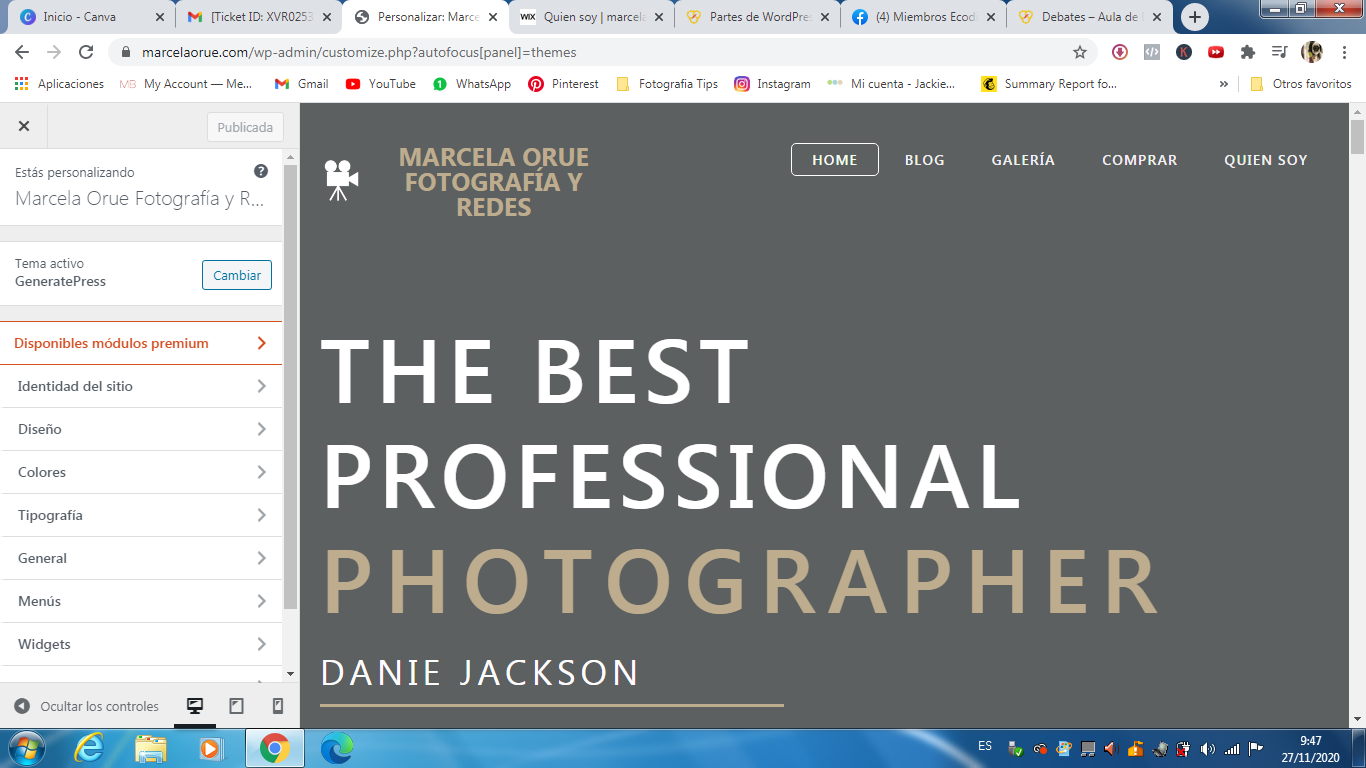Image resolution: width=1366 pixels, height=768 pixels.
Task: Open the Instagram bookmark
Action: [x=772, y=84]
